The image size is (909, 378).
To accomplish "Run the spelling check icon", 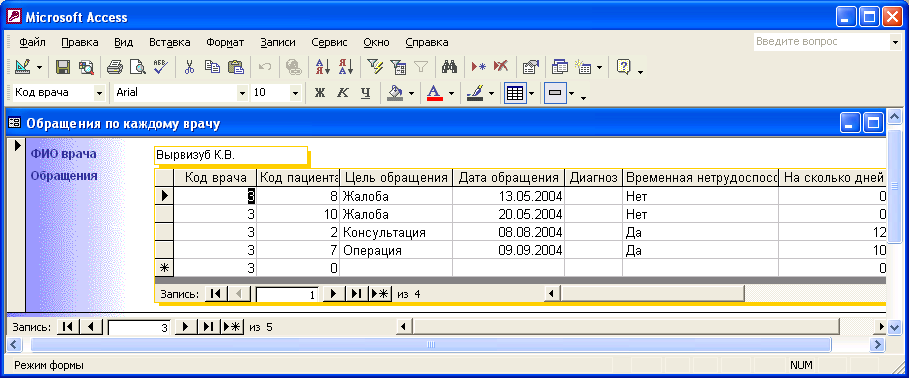I will click(160, 67).
